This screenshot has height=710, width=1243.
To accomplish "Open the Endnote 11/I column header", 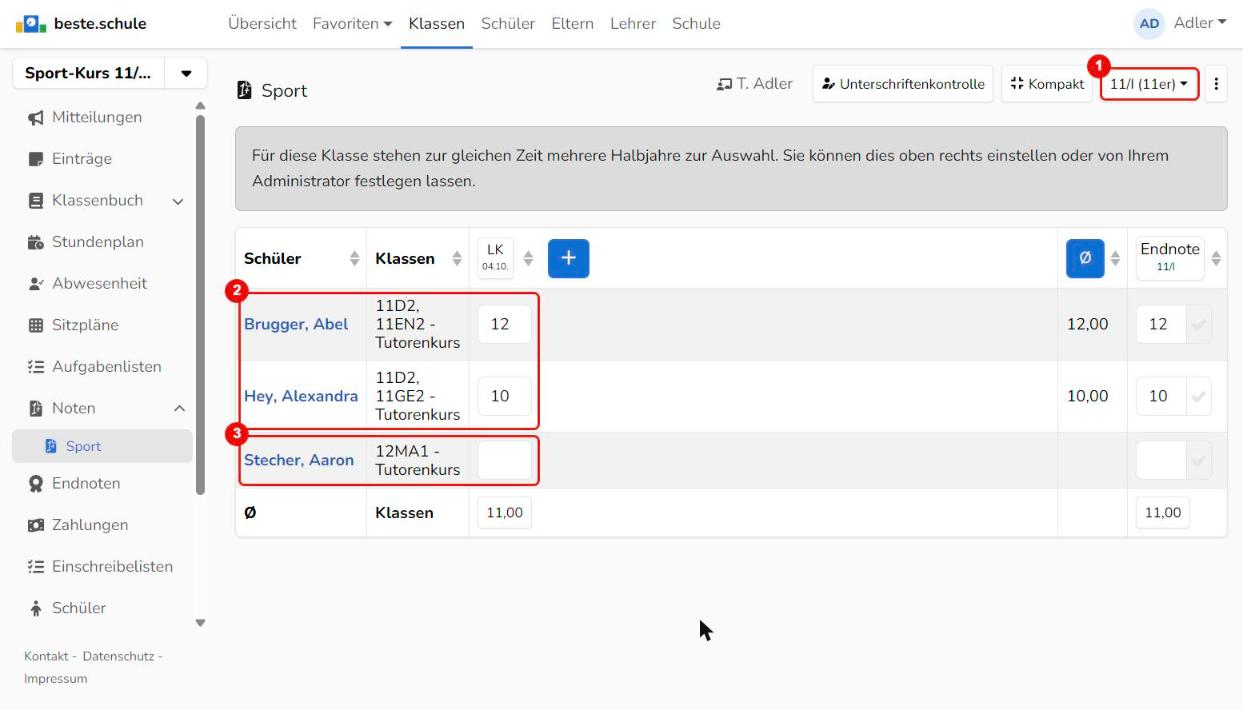I will pos(1169,257).
